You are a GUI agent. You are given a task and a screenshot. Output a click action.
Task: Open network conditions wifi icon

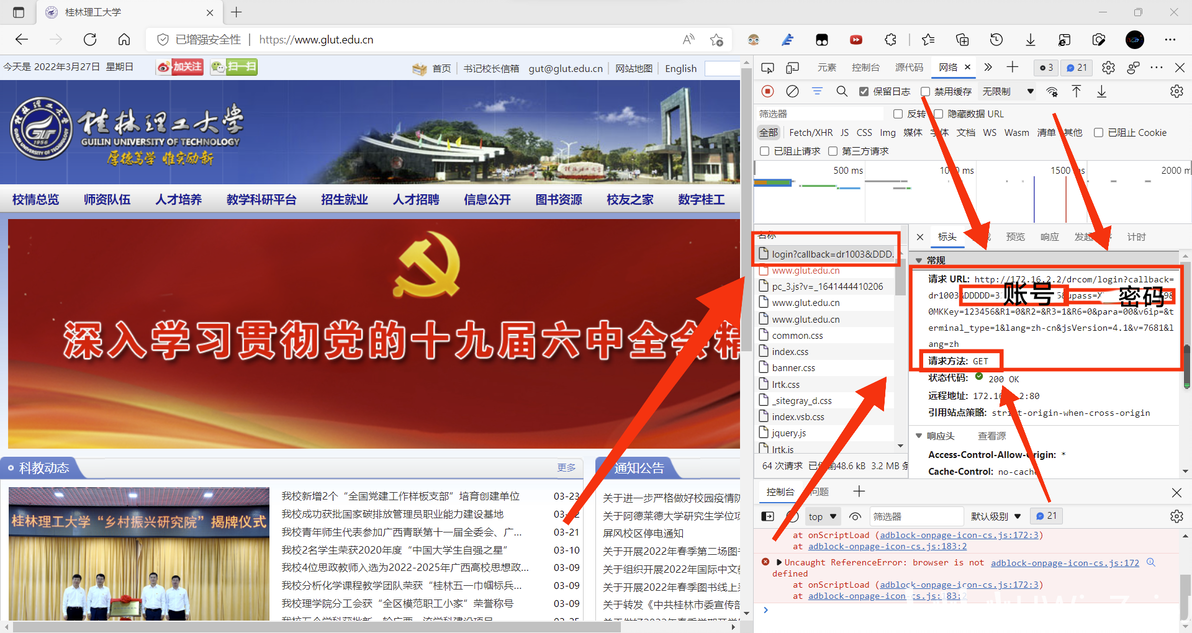[1052, 91]
